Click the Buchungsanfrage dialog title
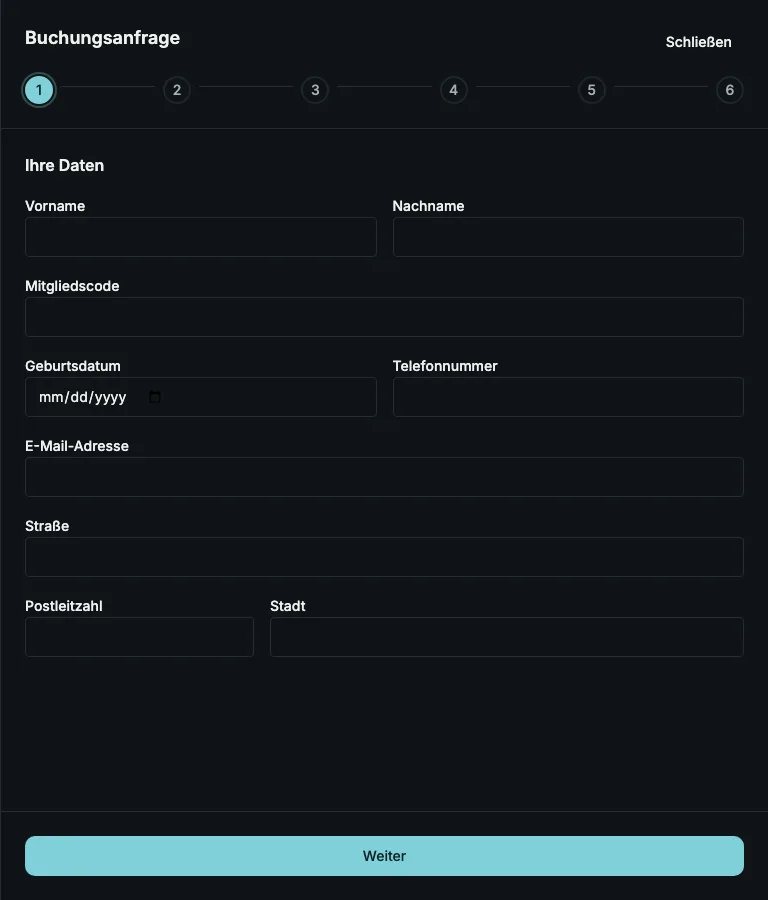Viewport: 768px width, 900px height. point(103,38)
